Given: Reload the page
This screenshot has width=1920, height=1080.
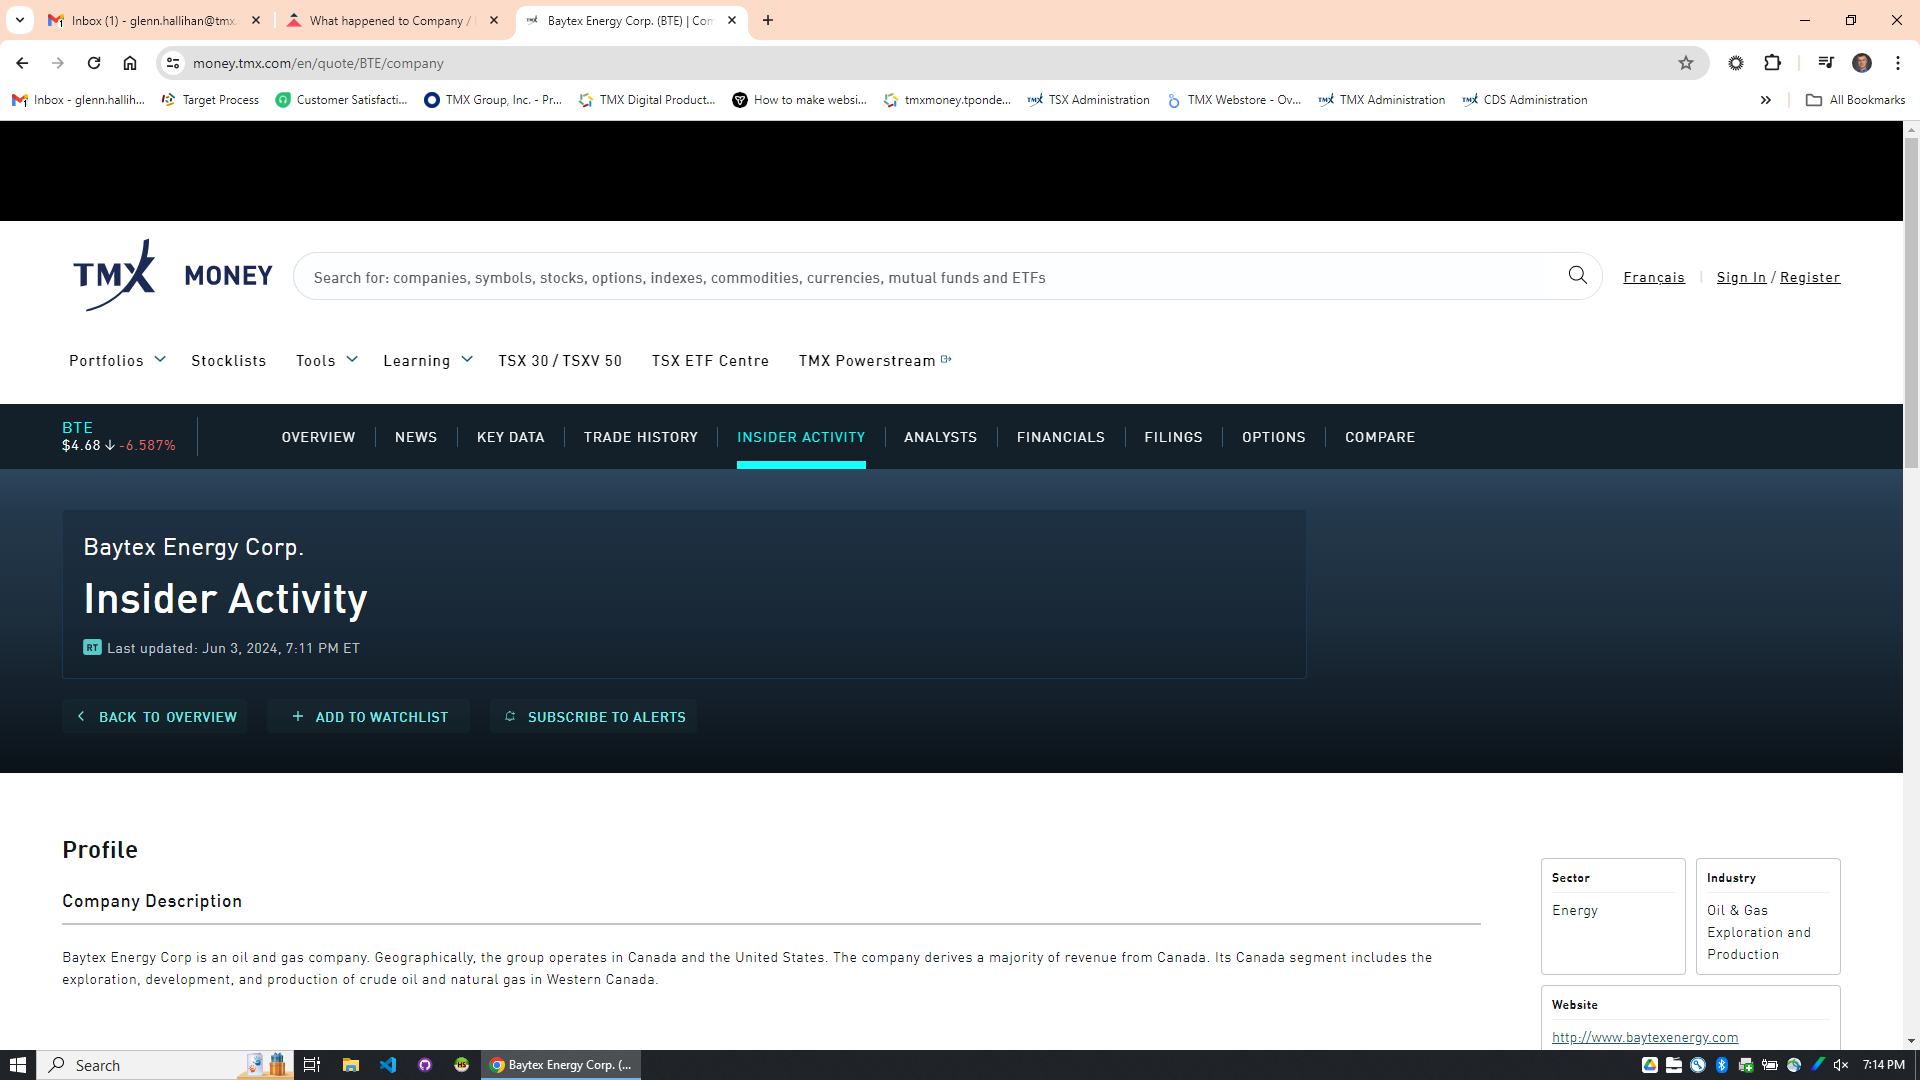Looking at the screenshot, I should (x=94, y=63).
